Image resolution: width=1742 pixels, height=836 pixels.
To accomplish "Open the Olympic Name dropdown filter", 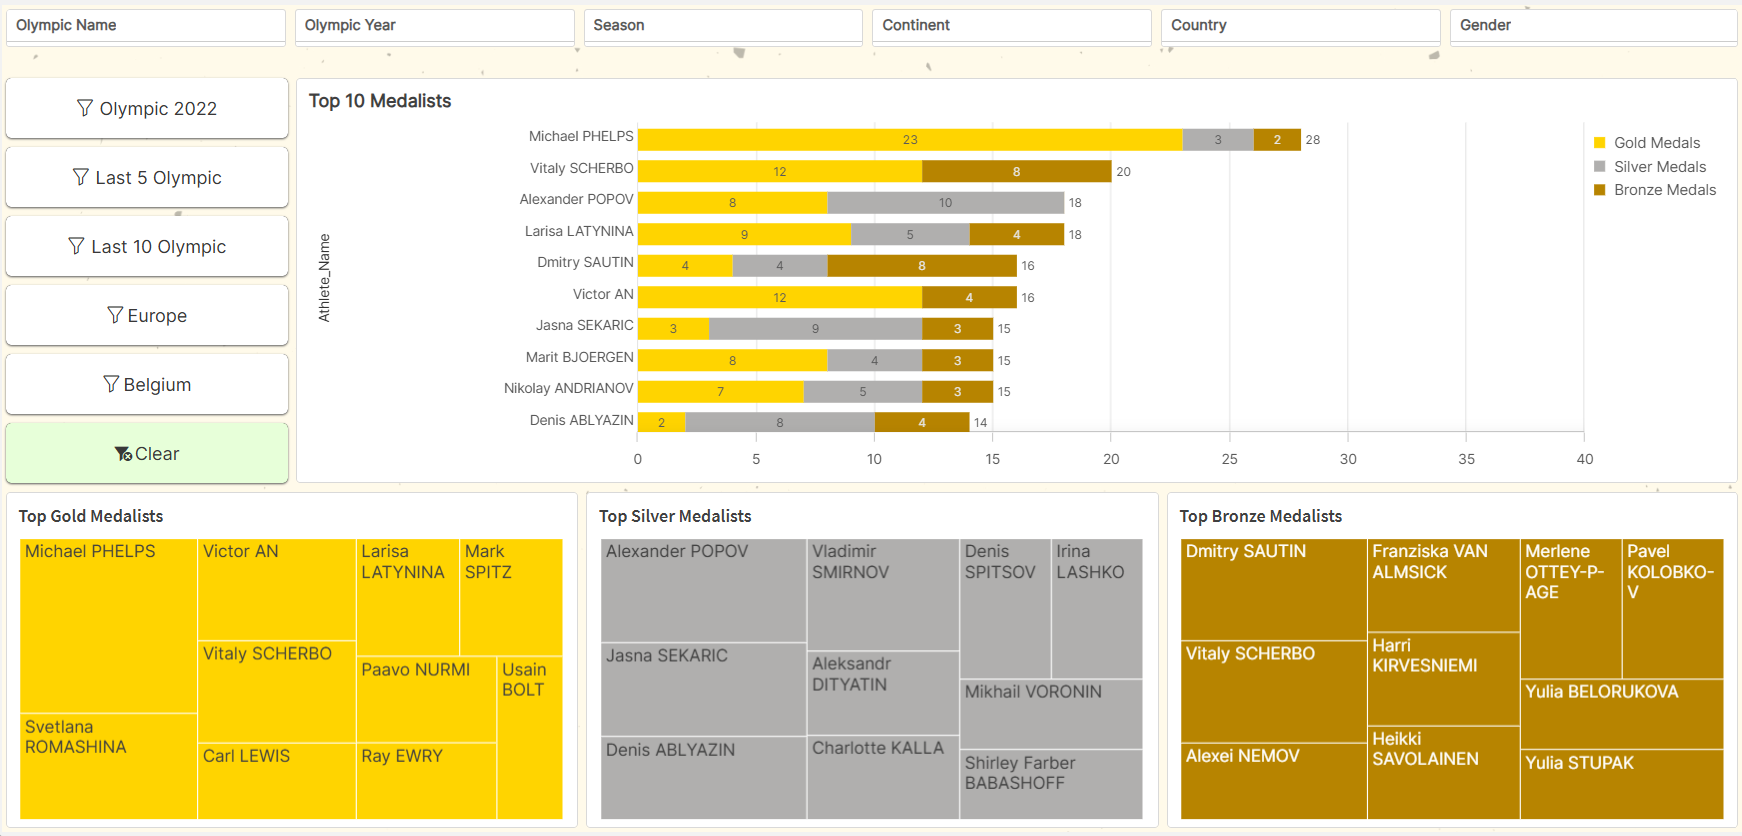I will pyautogui.click(x=146, y=26).
